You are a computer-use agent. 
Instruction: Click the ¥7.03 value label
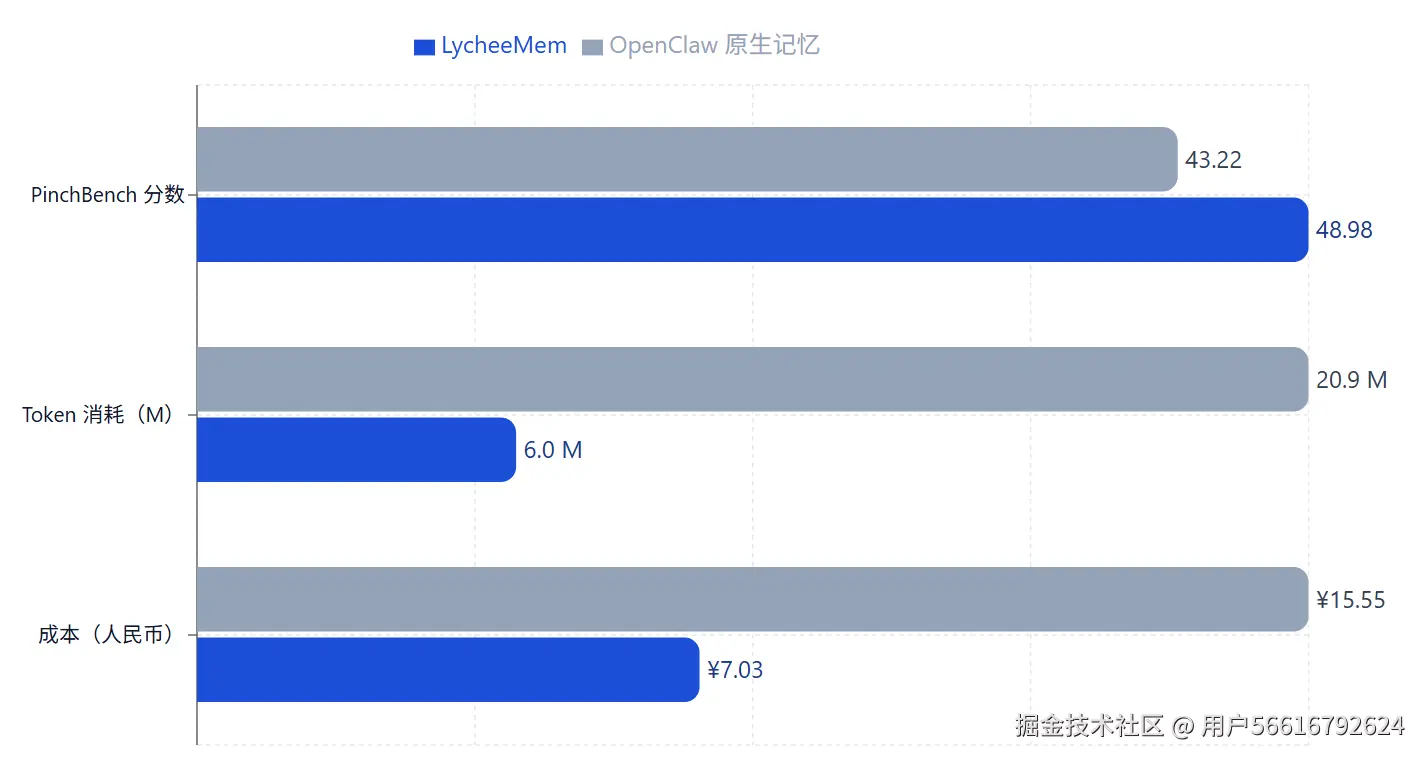click(x=735, y=670)
